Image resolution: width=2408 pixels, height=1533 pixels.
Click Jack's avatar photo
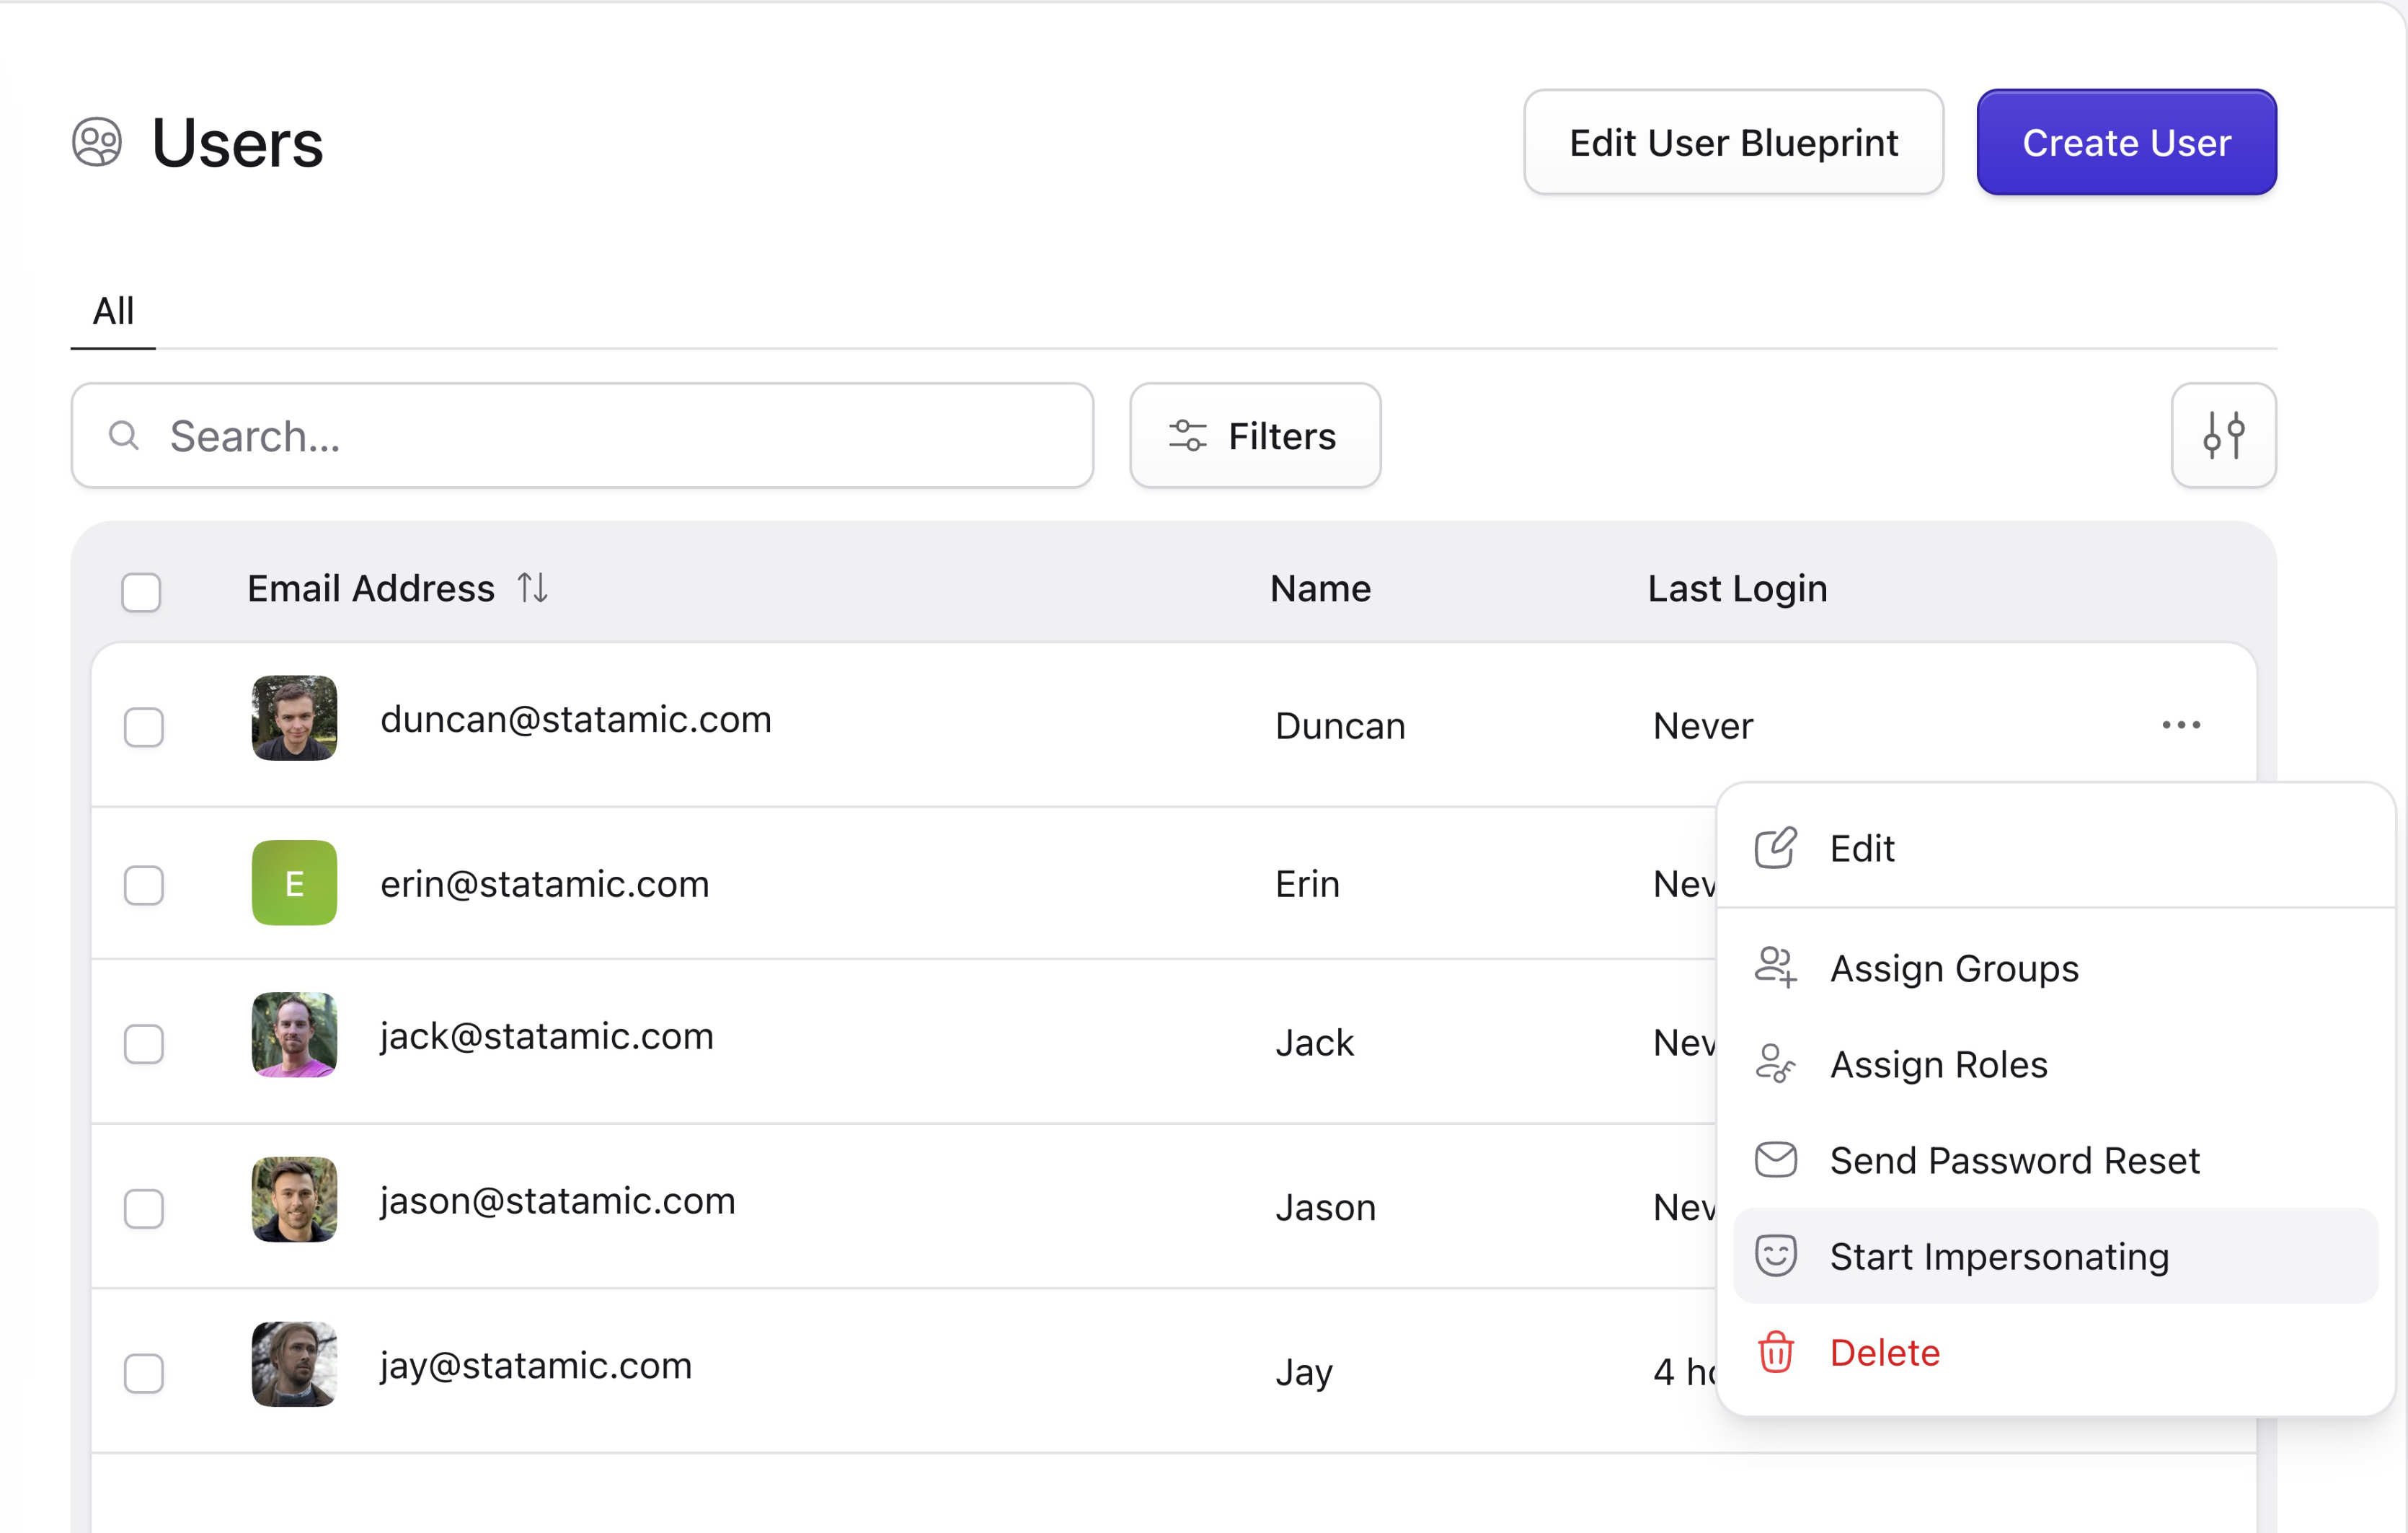tap(294, 1035)
